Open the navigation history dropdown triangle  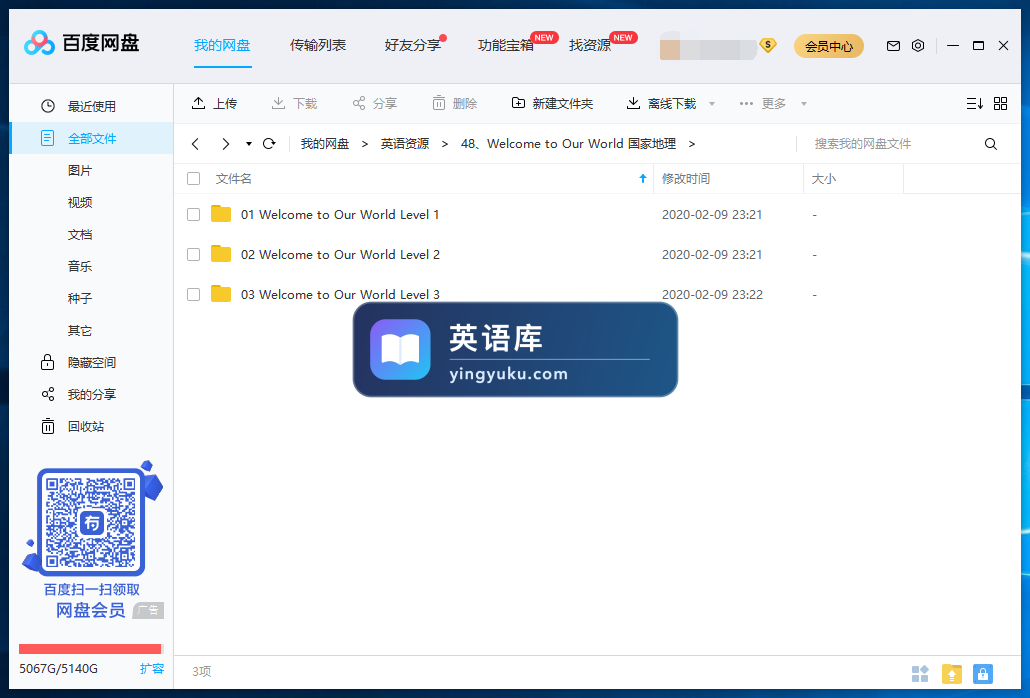coord(249,144)
